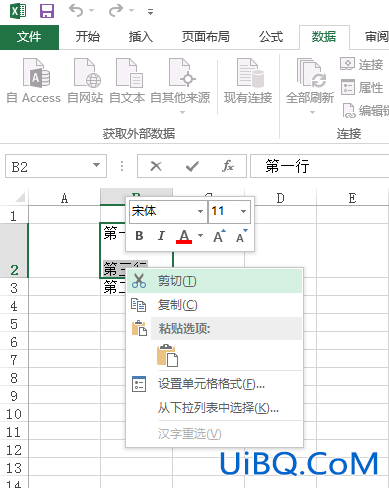Import data with 自 Access
389x488 pixels.
pyautogui.click(x=34, y=81)
